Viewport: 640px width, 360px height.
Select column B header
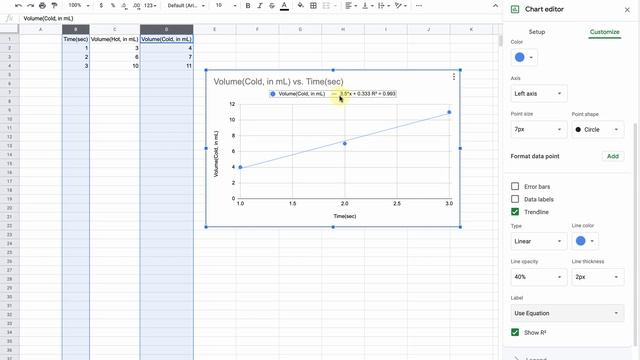76,29
